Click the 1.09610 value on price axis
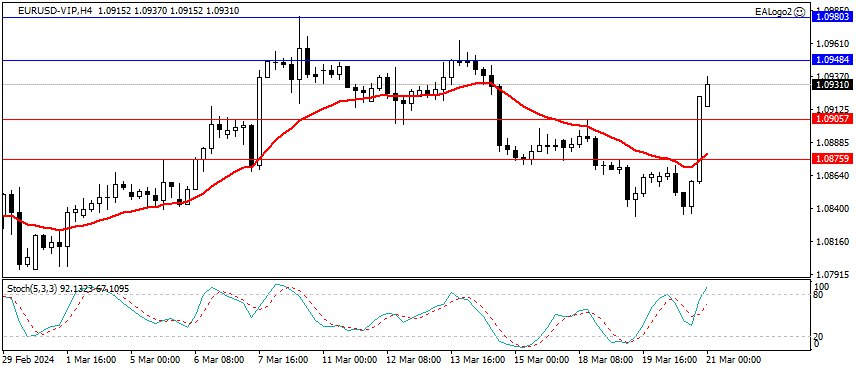The width and height of the screenshot is (856, 371). click(833, 44)
